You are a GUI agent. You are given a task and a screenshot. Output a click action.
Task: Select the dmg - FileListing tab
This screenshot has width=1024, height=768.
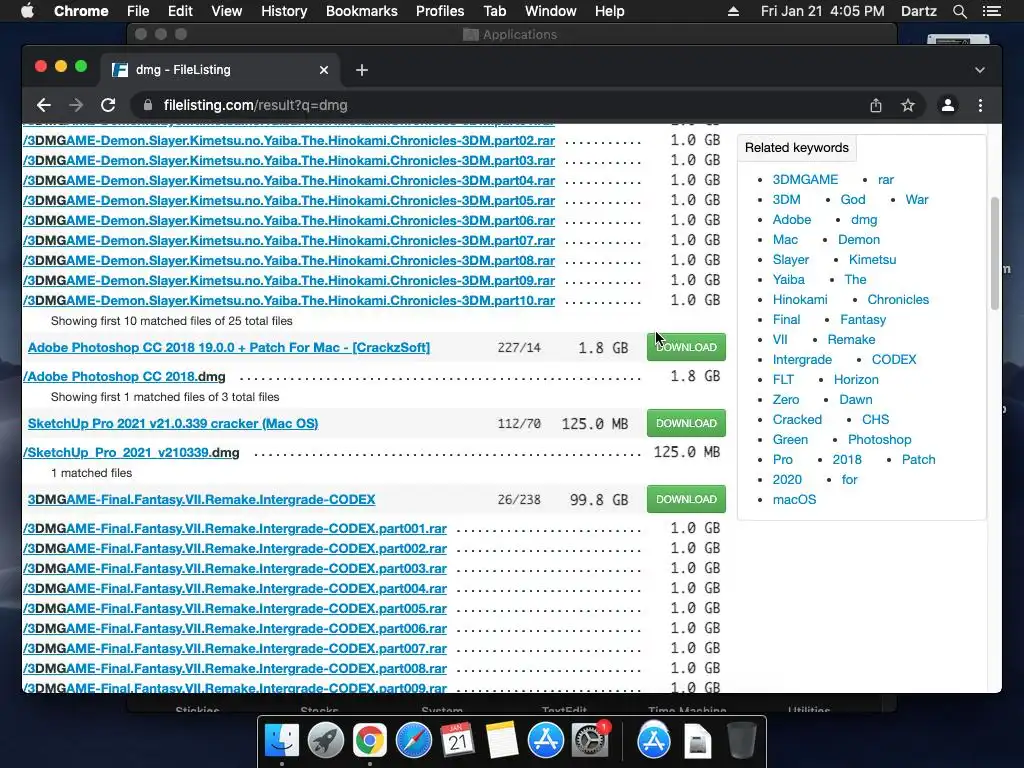(219, 70)
